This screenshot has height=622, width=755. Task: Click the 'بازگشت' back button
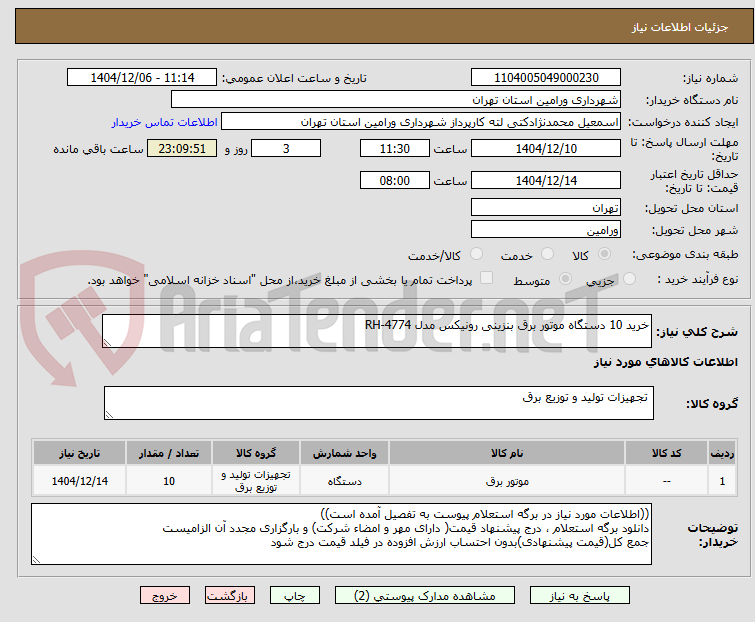pos(230,596)
